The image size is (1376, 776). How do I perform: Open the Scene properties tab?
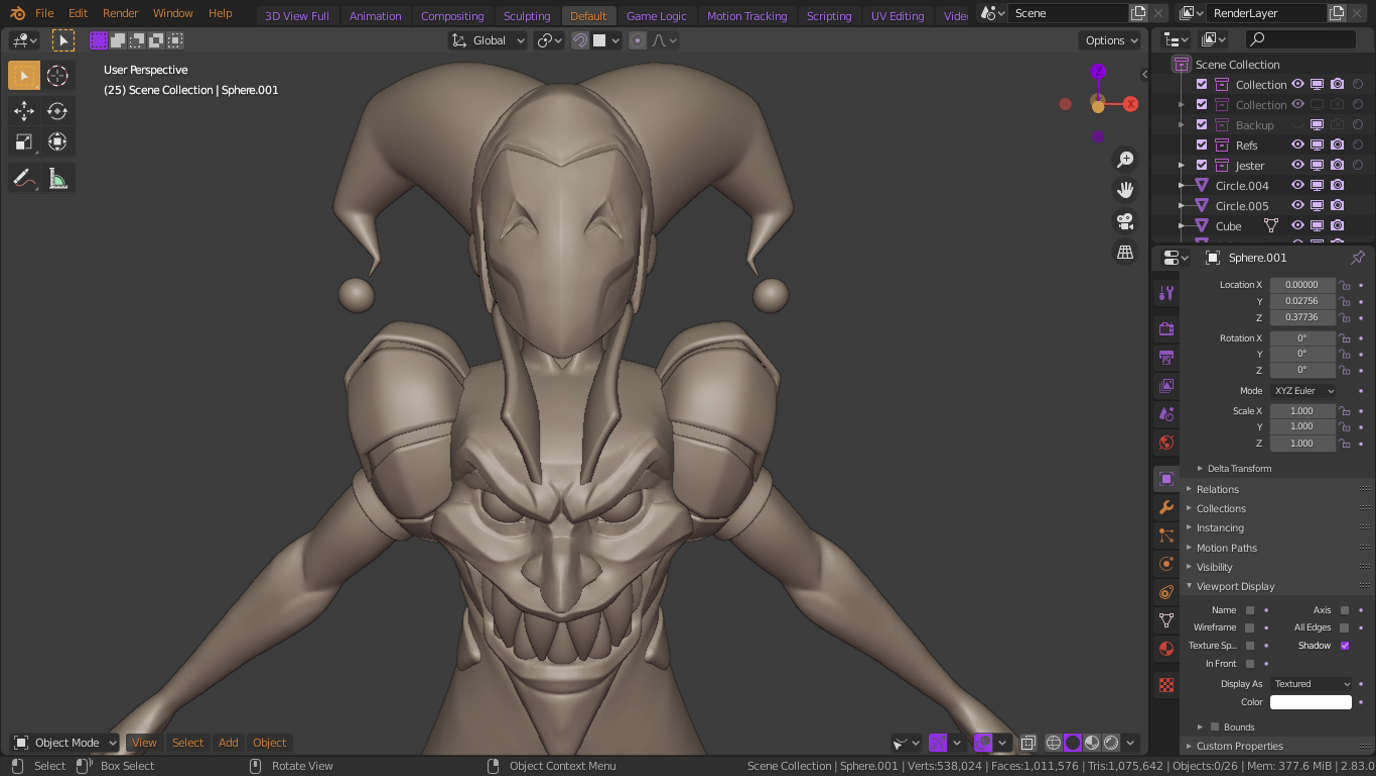1166,413
